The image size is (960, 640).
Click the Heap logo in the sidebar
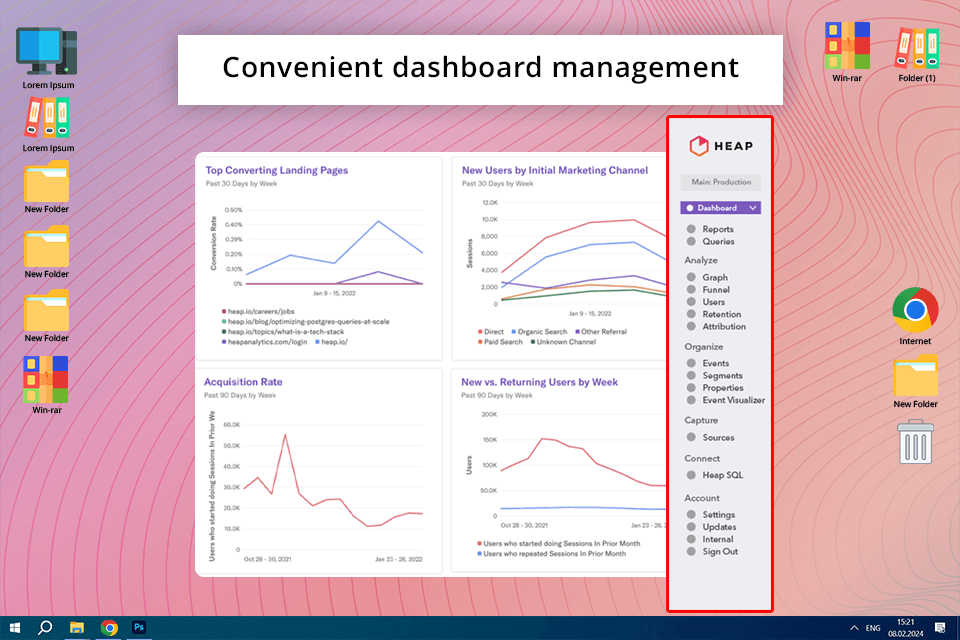click(721, 146)
